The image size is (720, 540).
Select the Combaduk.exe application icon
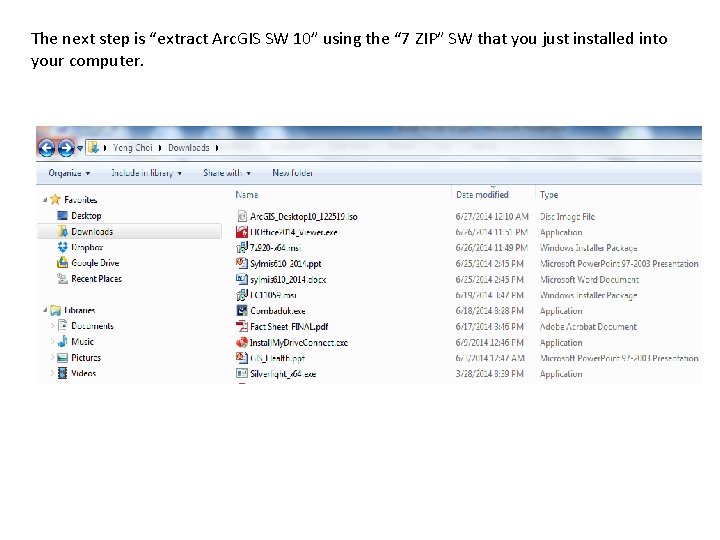[x=242, y=310]
